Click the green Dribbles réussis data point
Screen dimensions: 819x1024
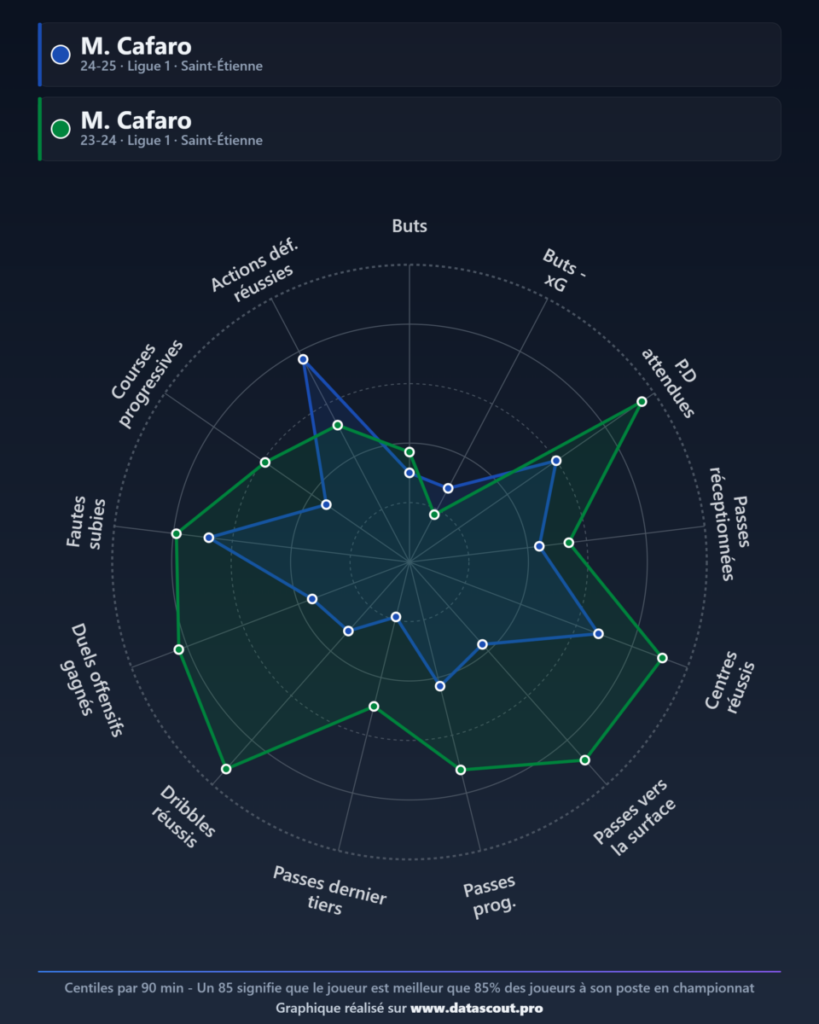pos(226,769)
